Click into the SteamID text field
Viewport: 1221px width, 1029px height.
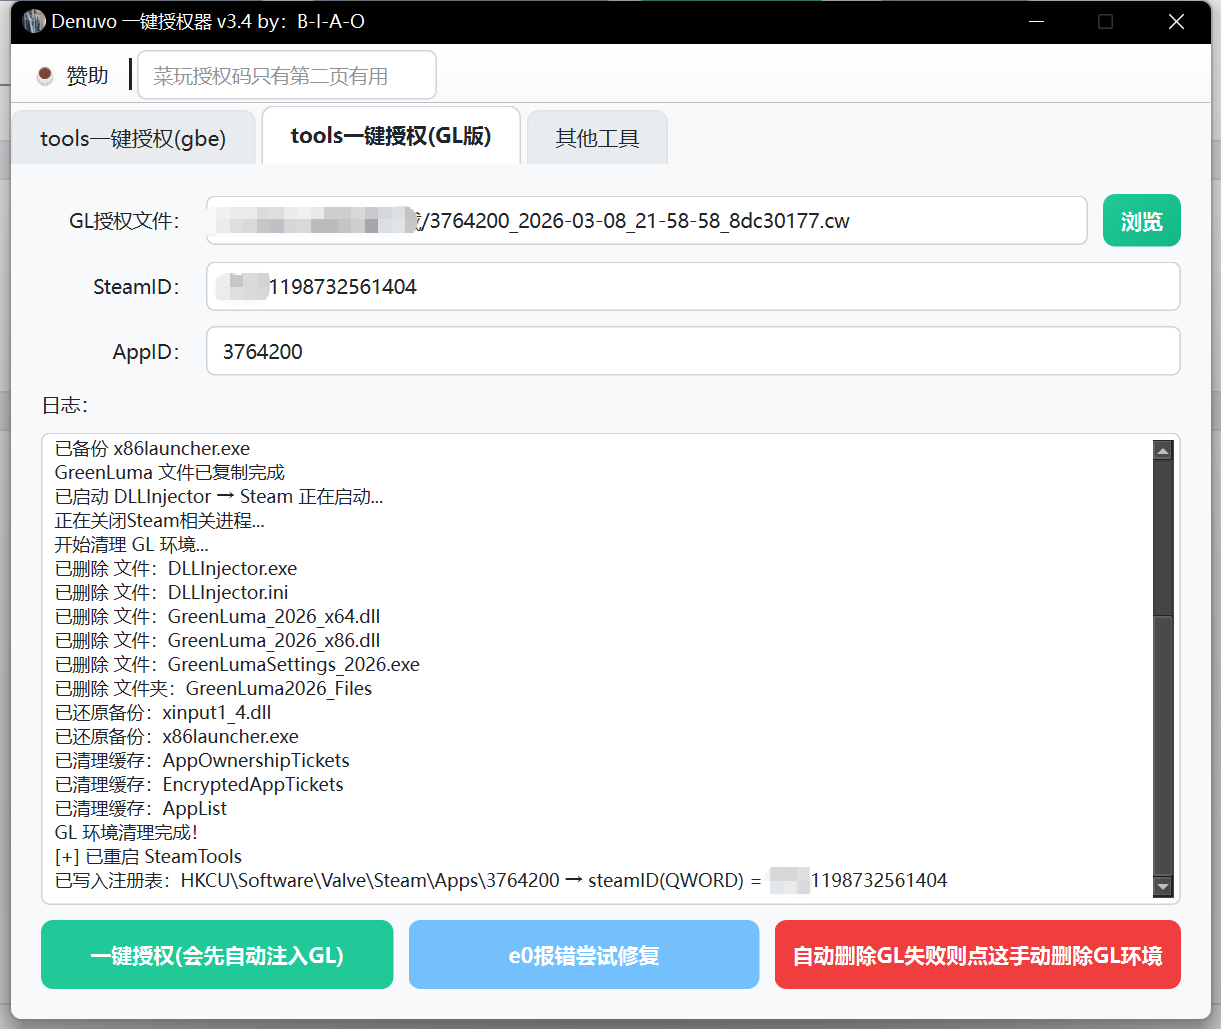coord(692,287)
